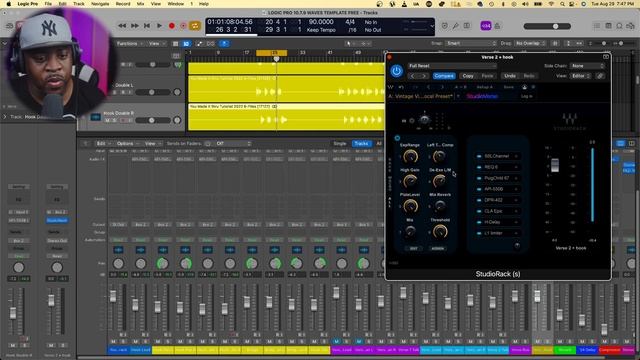
Task: Select previous preset with left arrow
Action: tap(413, 76)
